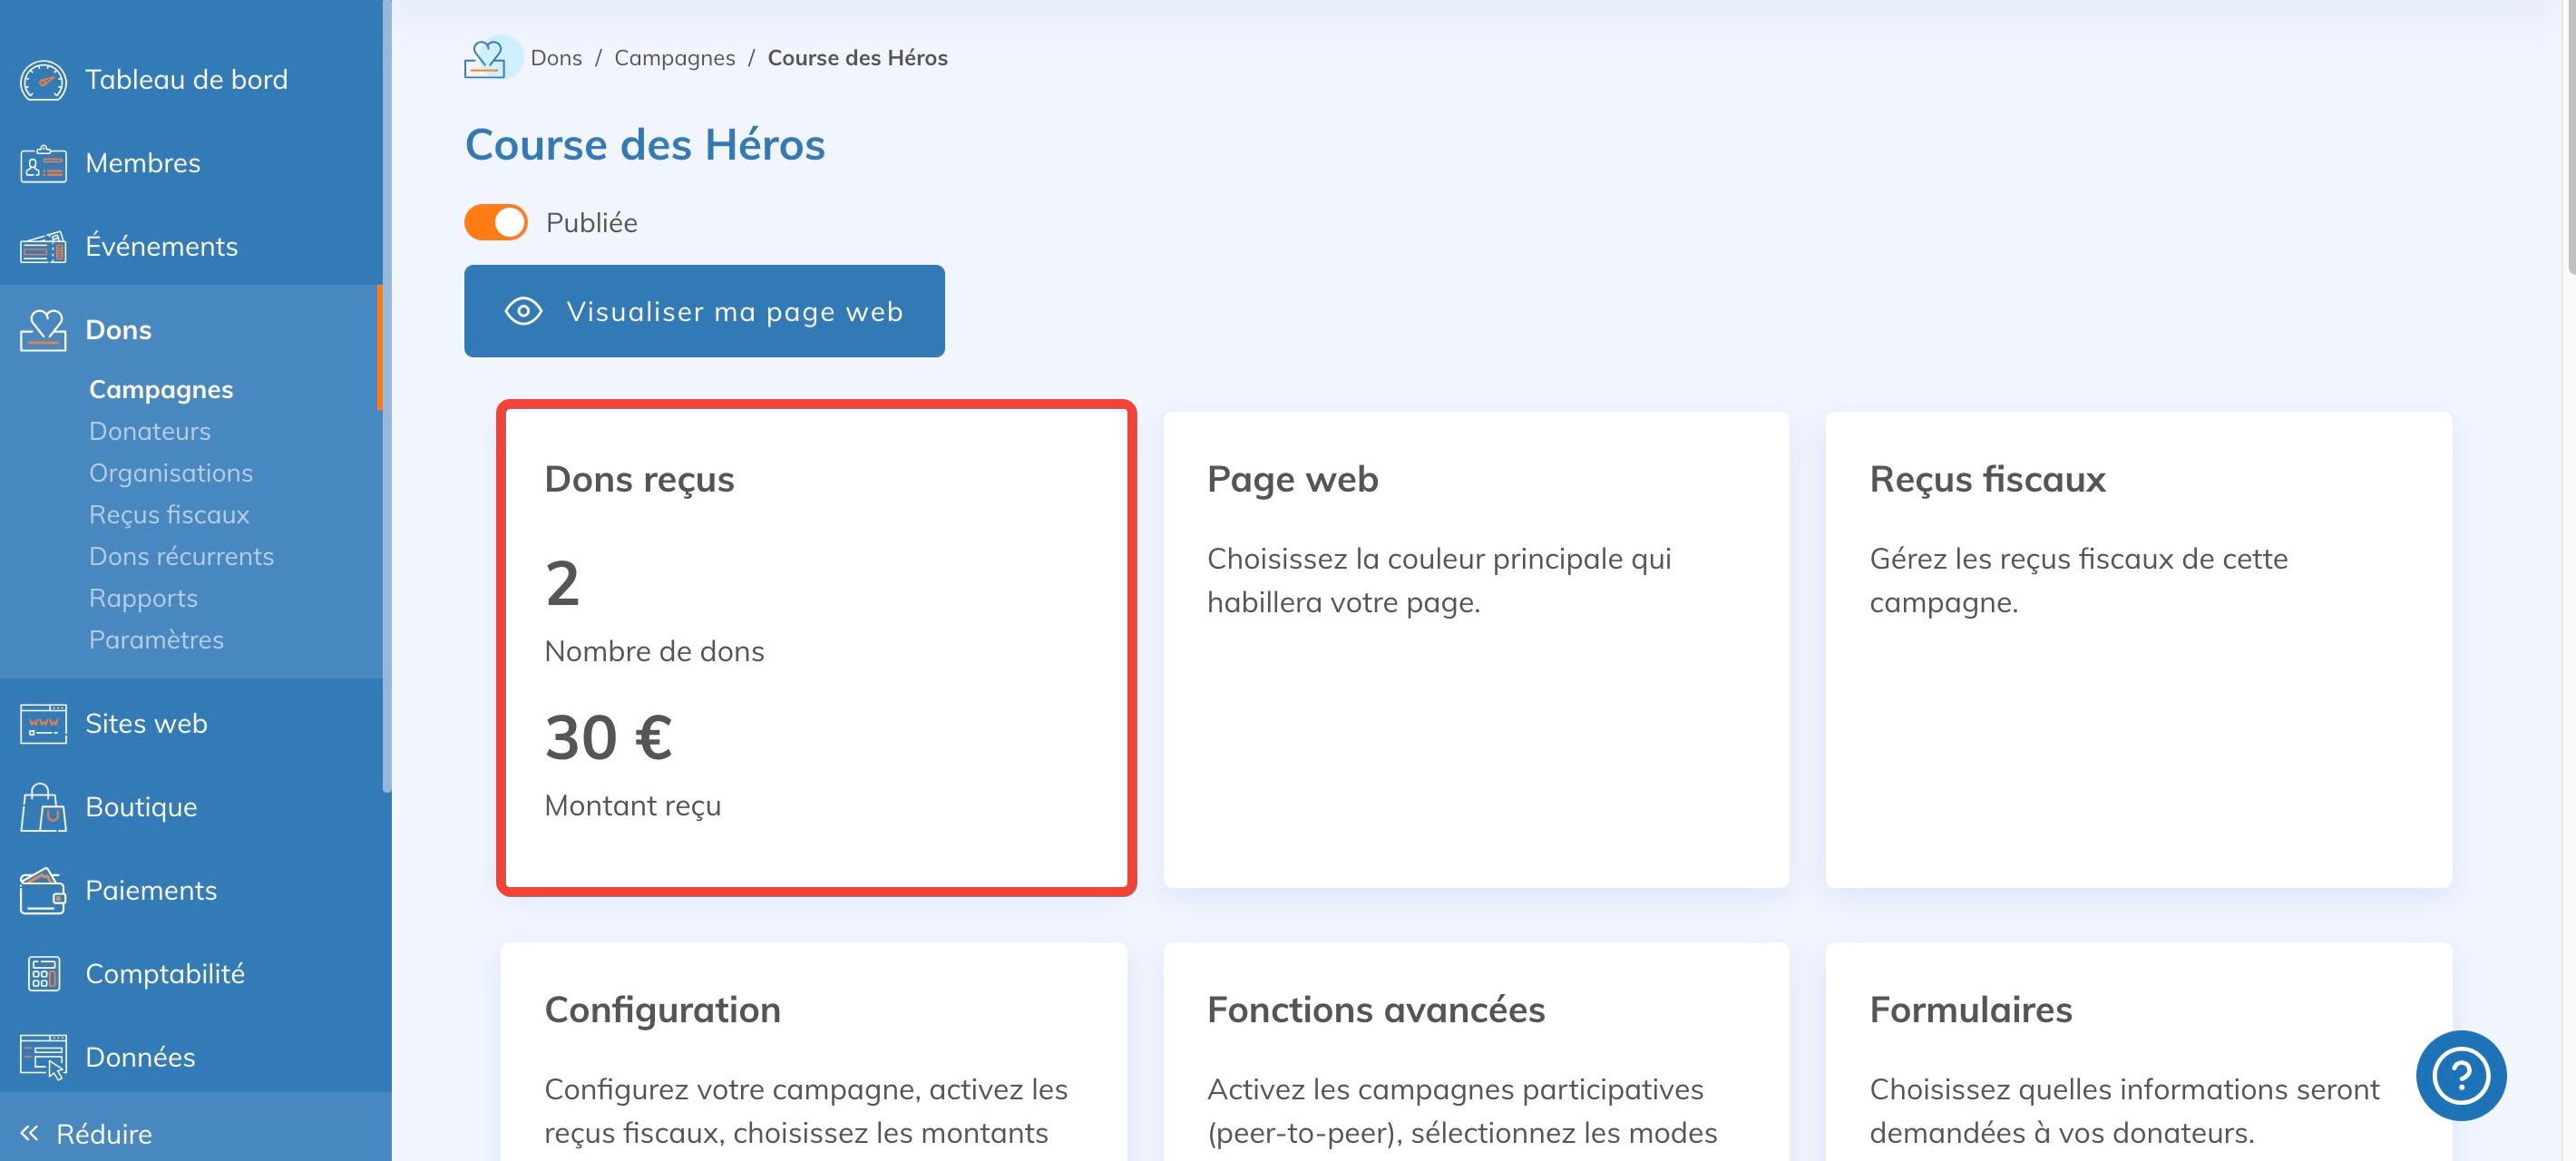
Task: Open Reçus fiscaux submenu item
Action: pyautogui.click(x=169, y=514)
